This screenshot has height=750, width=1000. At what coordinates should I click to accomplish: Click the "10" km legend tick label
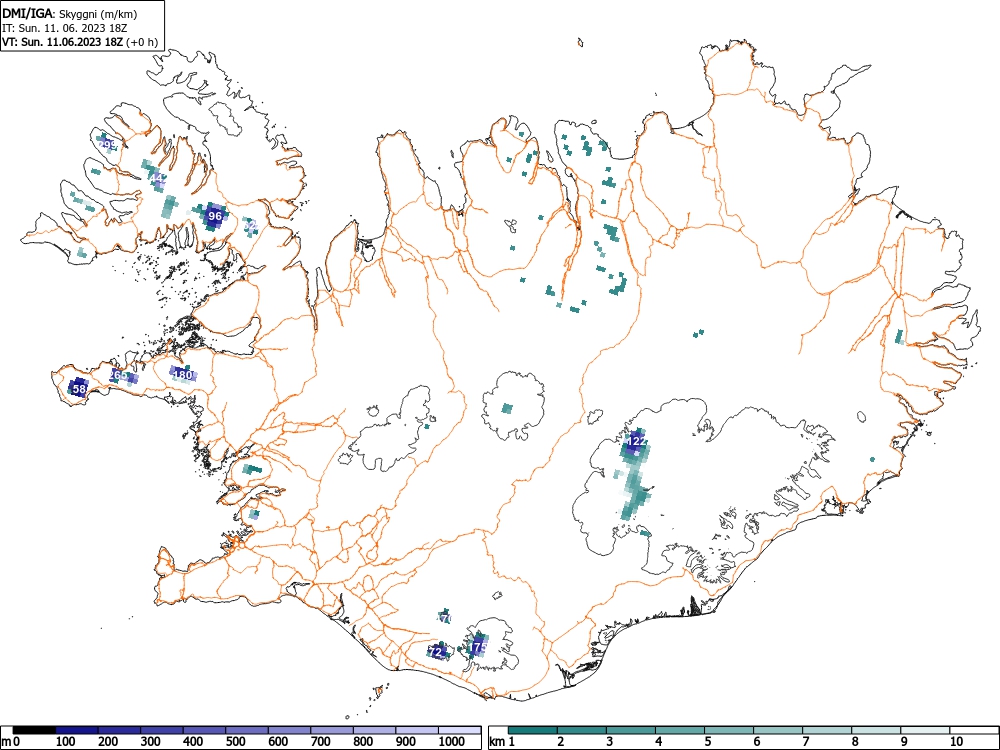[x=956, y=742]
